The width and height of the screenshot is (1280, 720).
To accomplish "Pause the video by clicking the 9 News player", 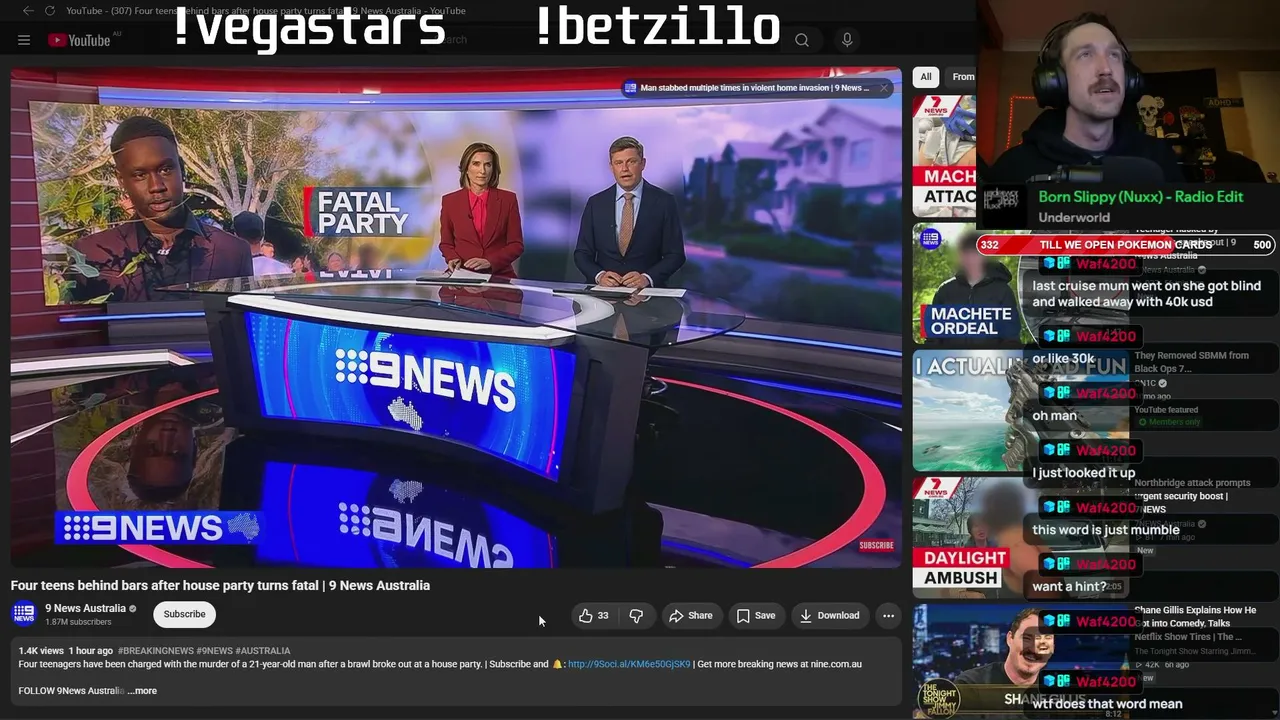I will pyautogui.click(x=456, y=318).
